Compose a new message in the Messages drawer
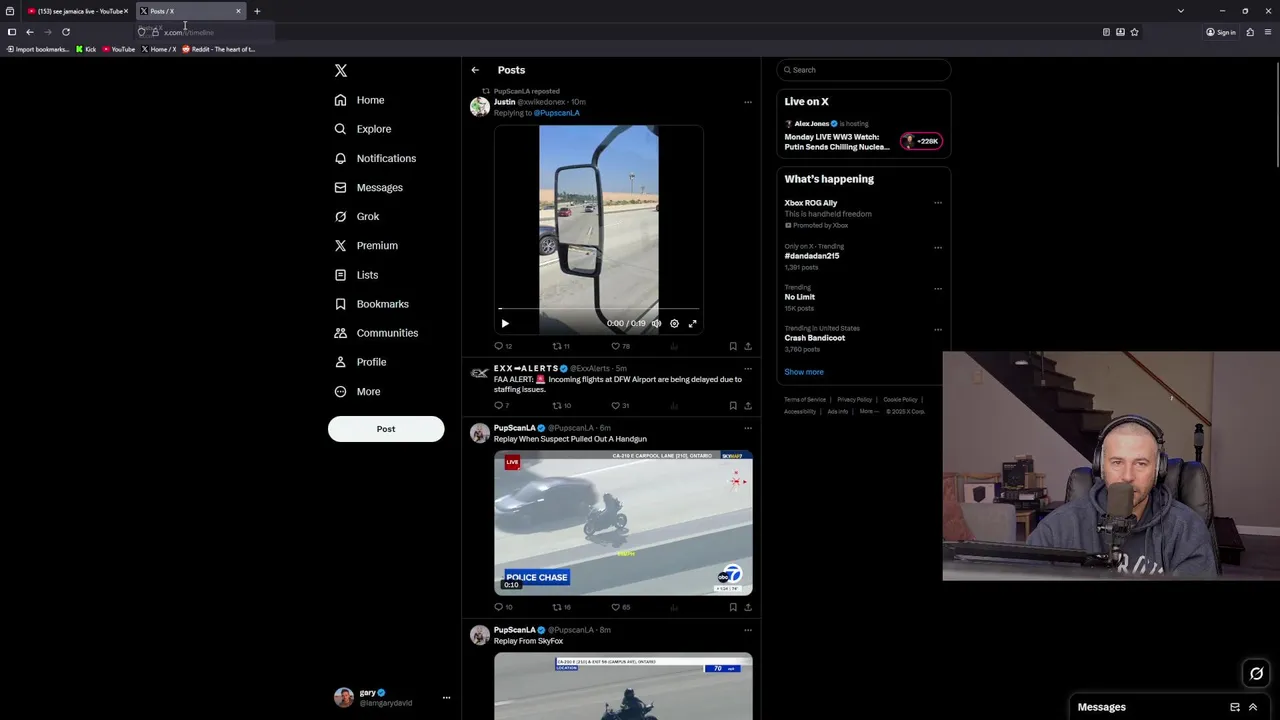Image resolution: width=1280 pixels, height=720 pixels. pos(1235,707)
